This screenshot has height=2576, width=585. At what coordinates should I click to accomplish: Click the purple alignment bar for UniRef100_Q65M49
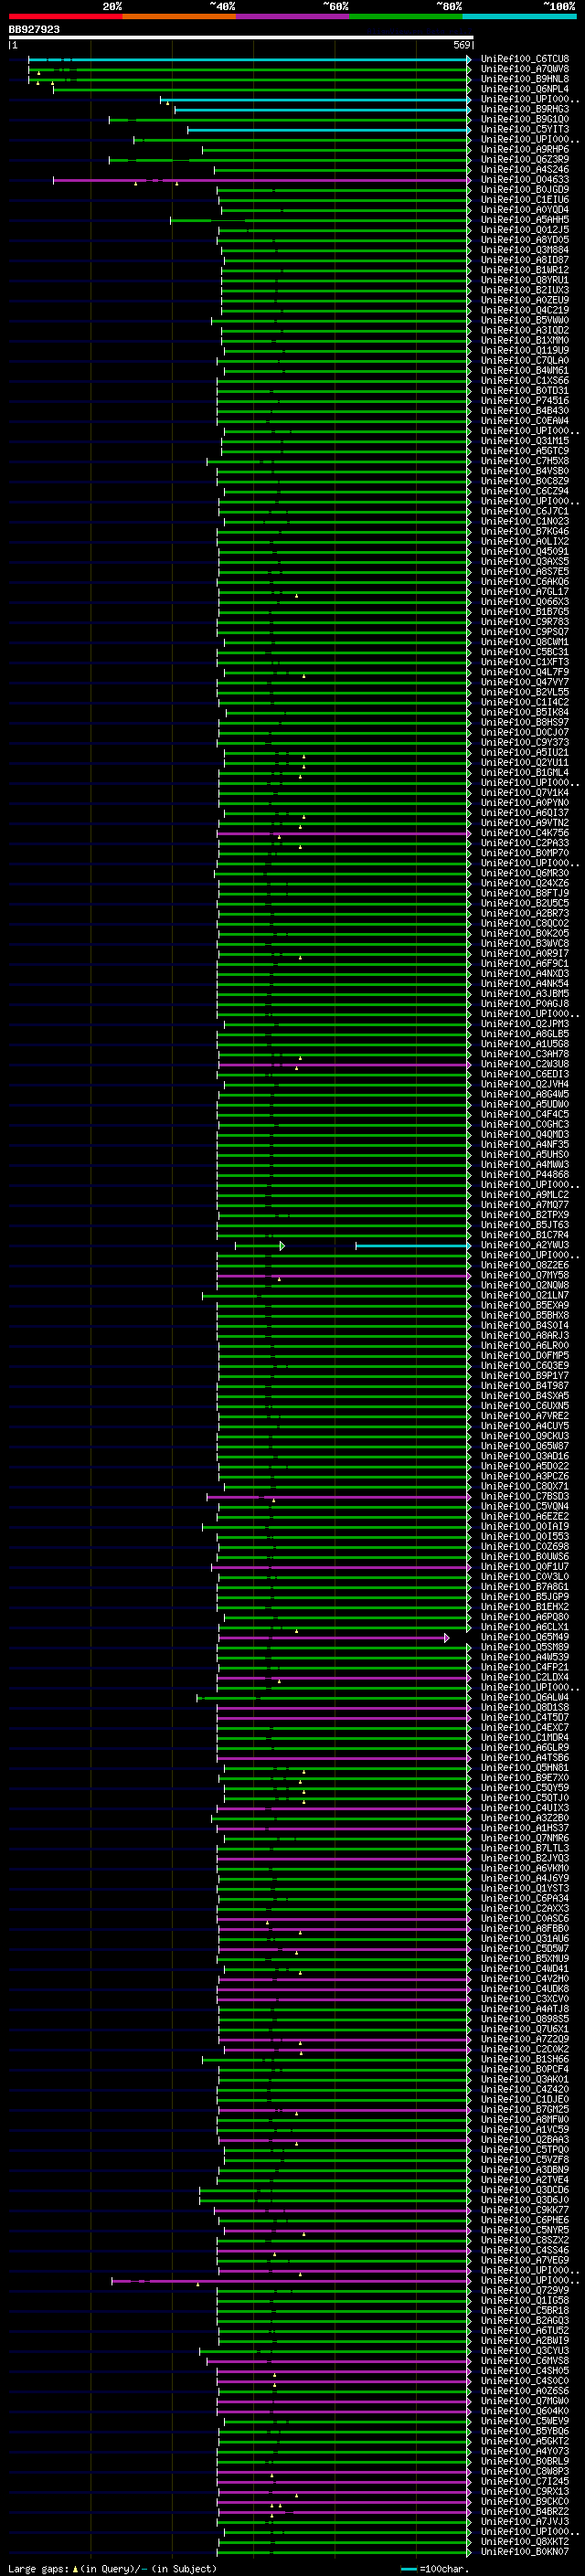point(332,1638)
